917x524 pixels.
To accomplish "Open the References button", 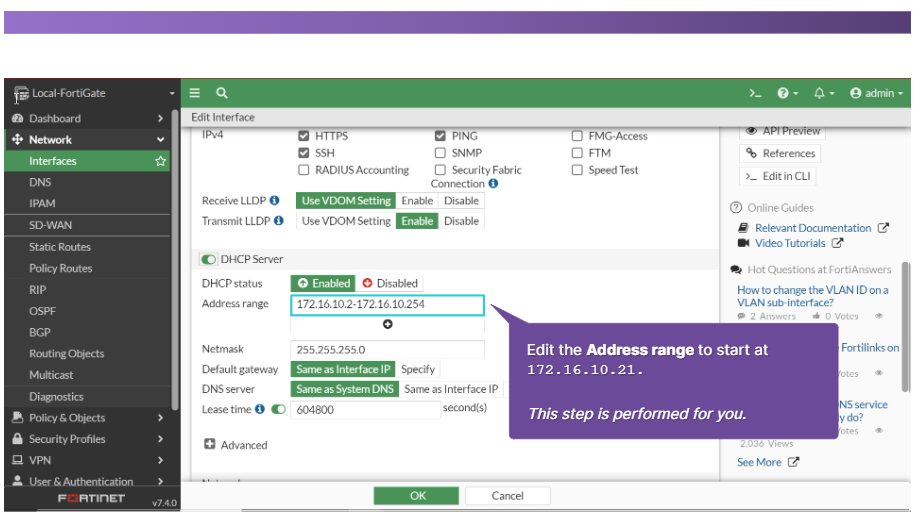I will [780, 153].
